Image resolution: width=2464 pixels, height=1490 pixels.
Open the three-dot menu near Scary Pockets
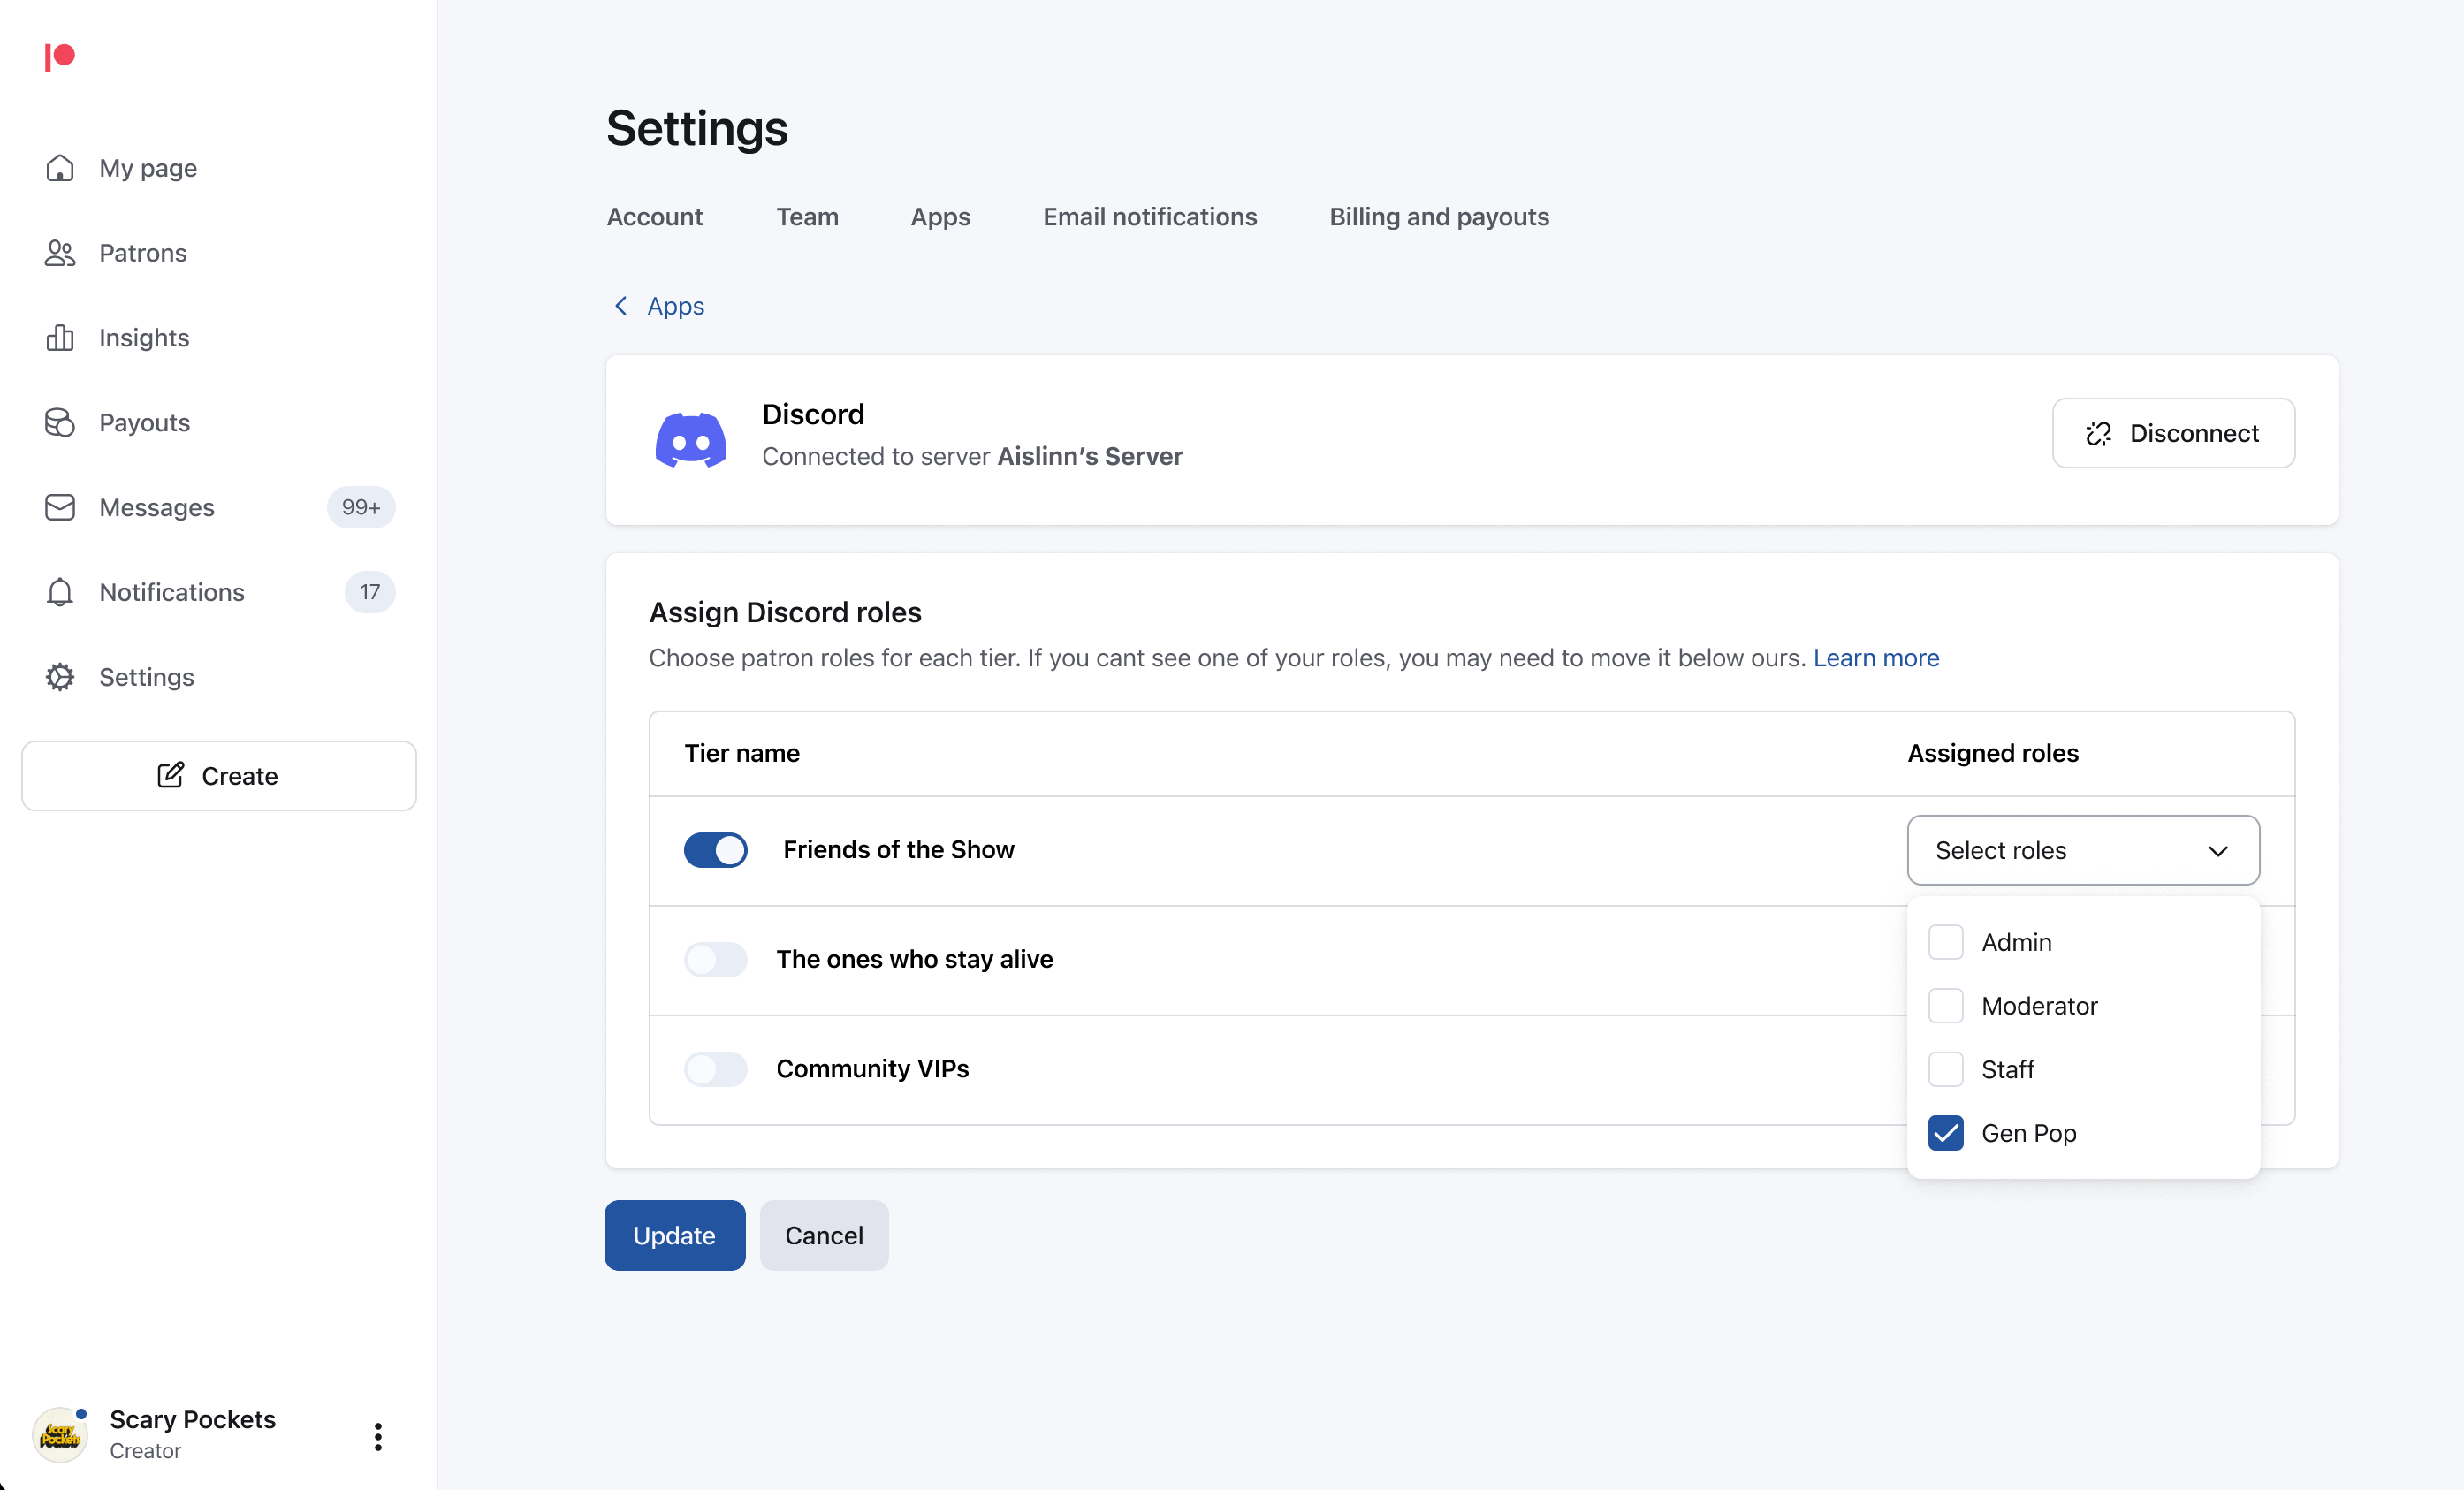coord(377,1435)
